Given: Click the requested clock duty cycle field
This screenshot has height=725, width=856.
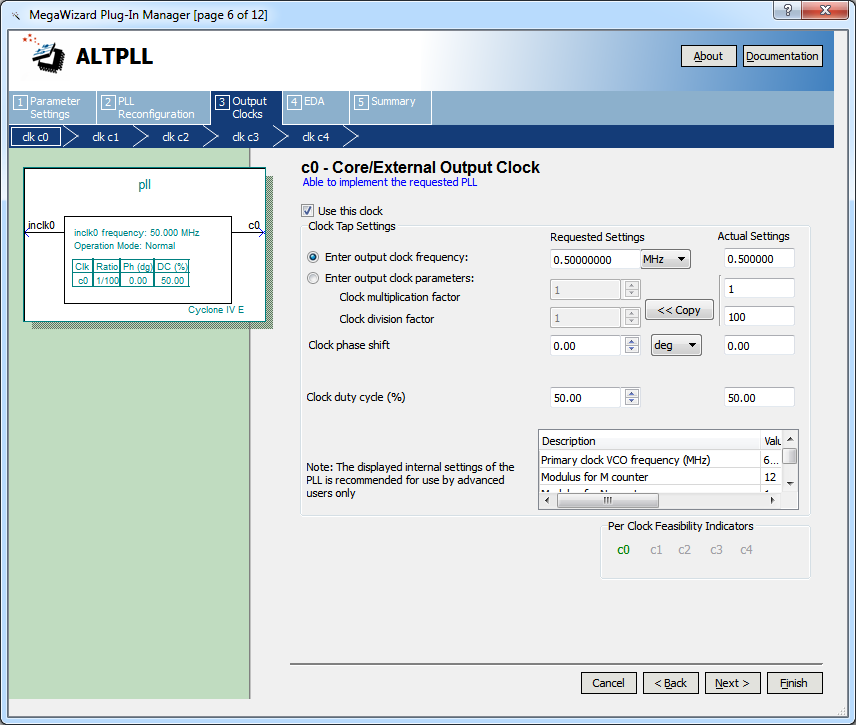Looking at the screenshot, I should click(585, 398).
